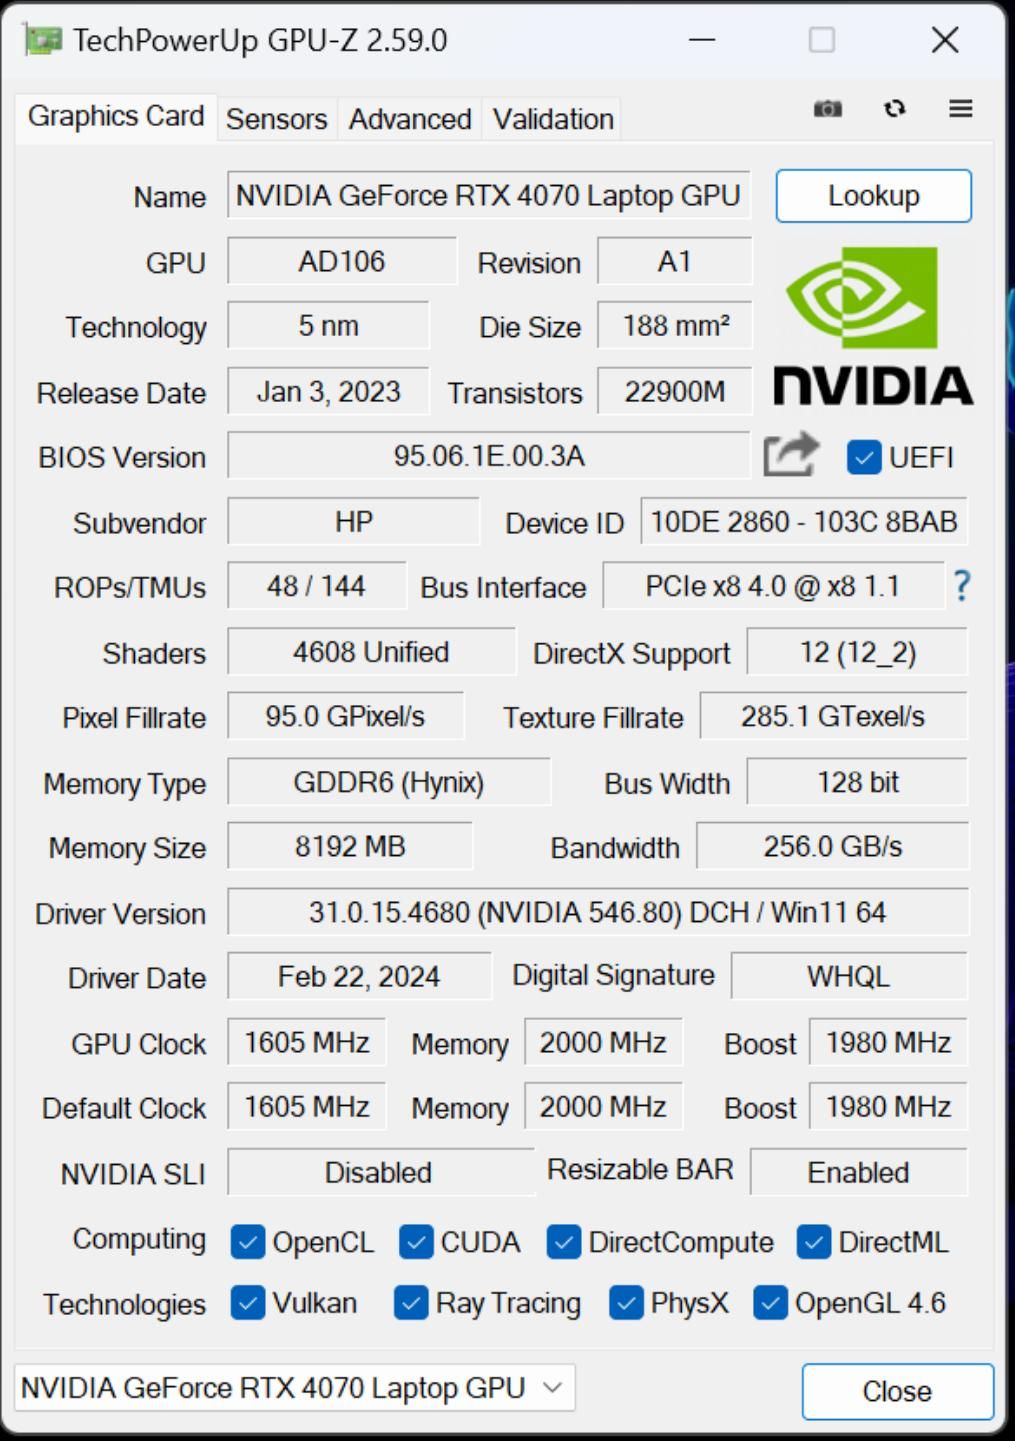Toggle the Ray Tracing checkbox

pos(411,1303)
